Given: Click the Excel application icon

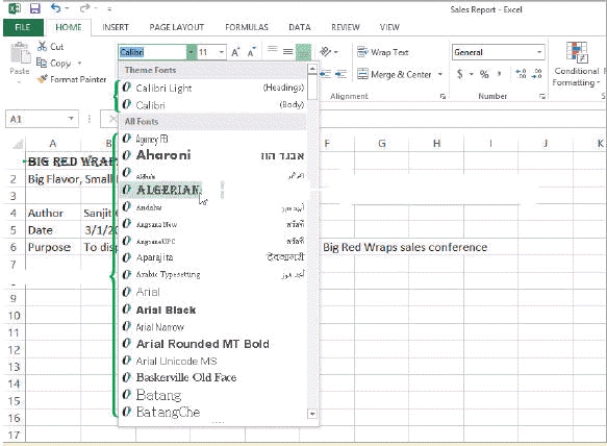Looking at the screenshot, I should 15,8.
